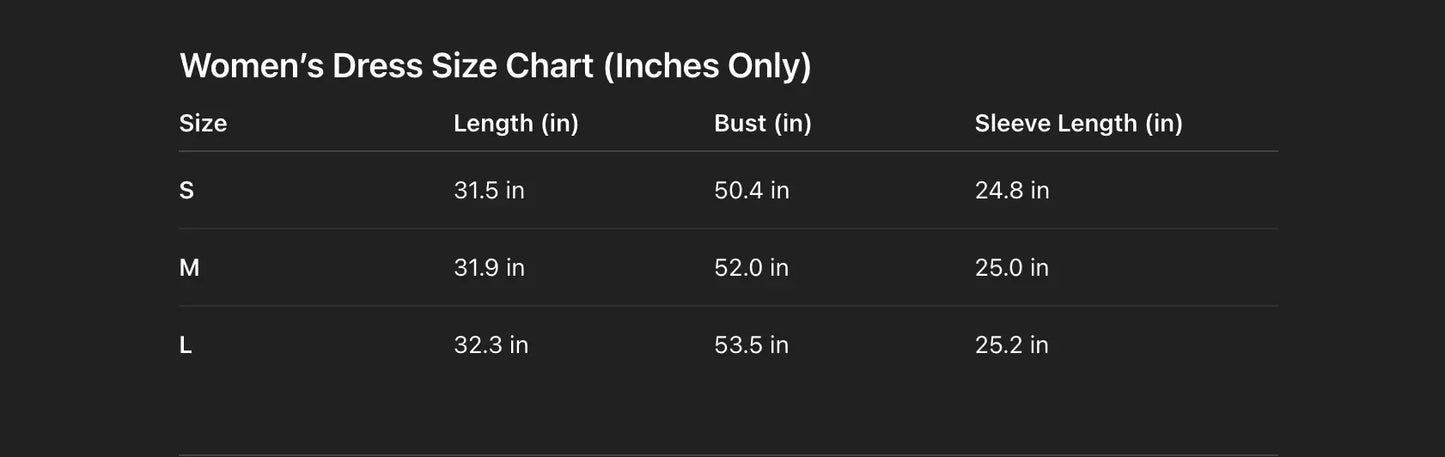Select the size S row label
The image size is (1445, 457).
point(186,190)
